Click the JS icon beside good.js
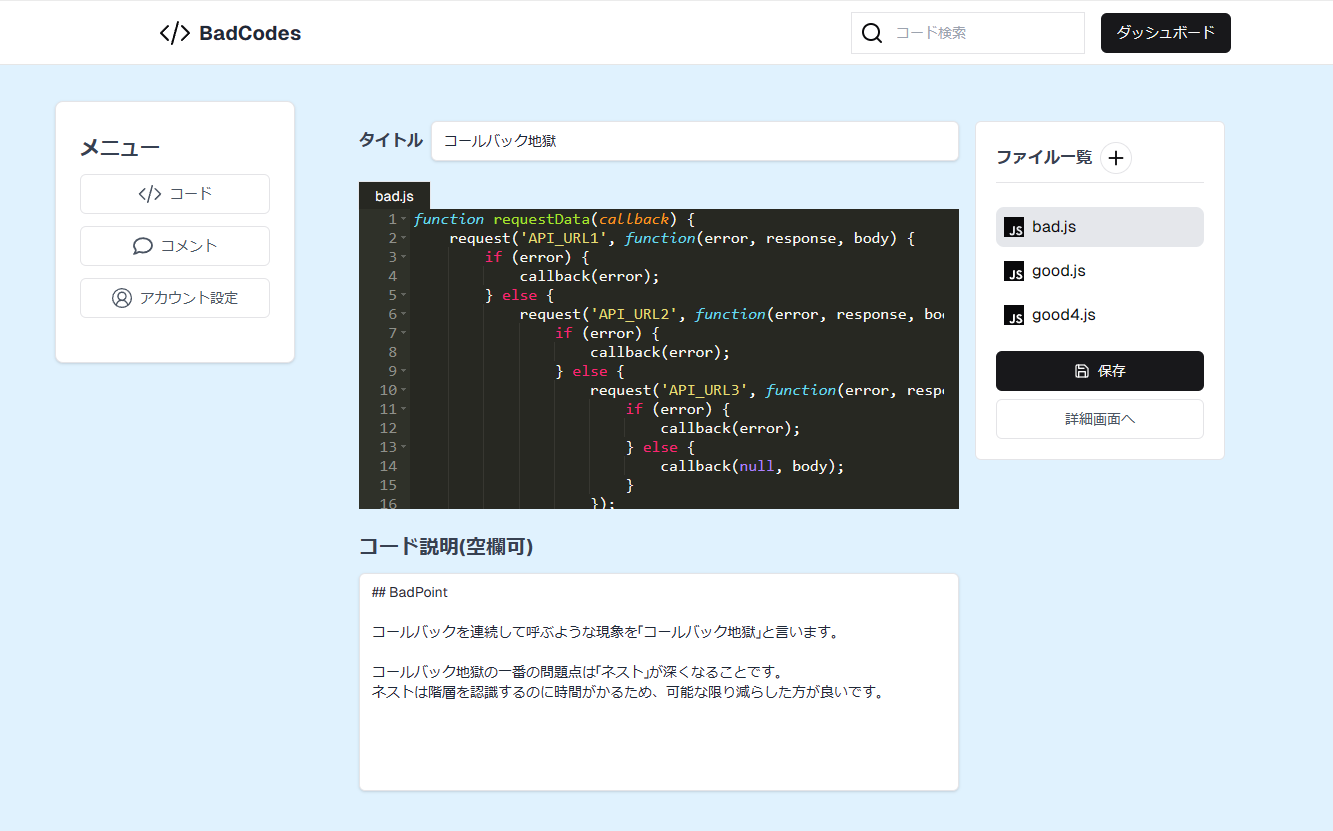The image size is (1333, 831). click(x=1014, y=271)
